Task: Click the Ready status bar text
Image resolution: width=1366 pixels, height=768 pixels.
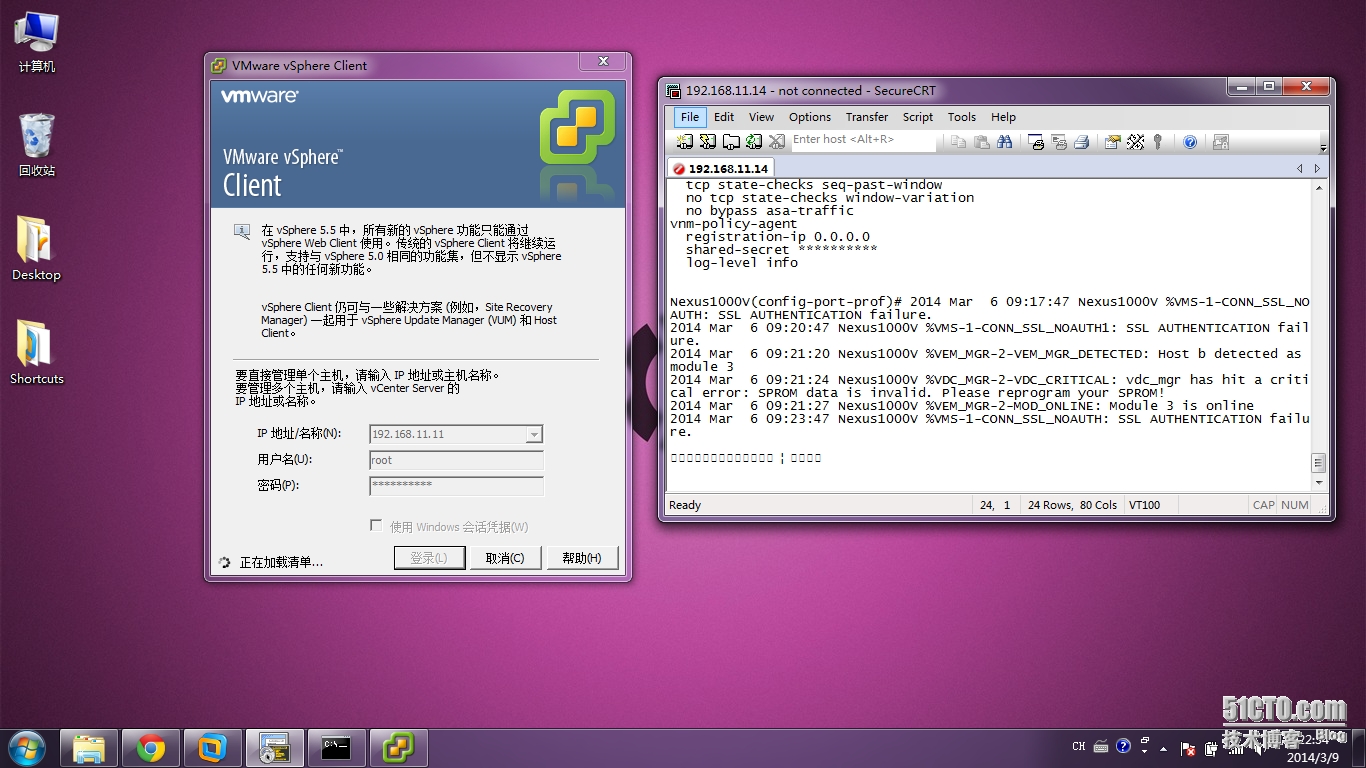Action: click(x=685, y=505)
